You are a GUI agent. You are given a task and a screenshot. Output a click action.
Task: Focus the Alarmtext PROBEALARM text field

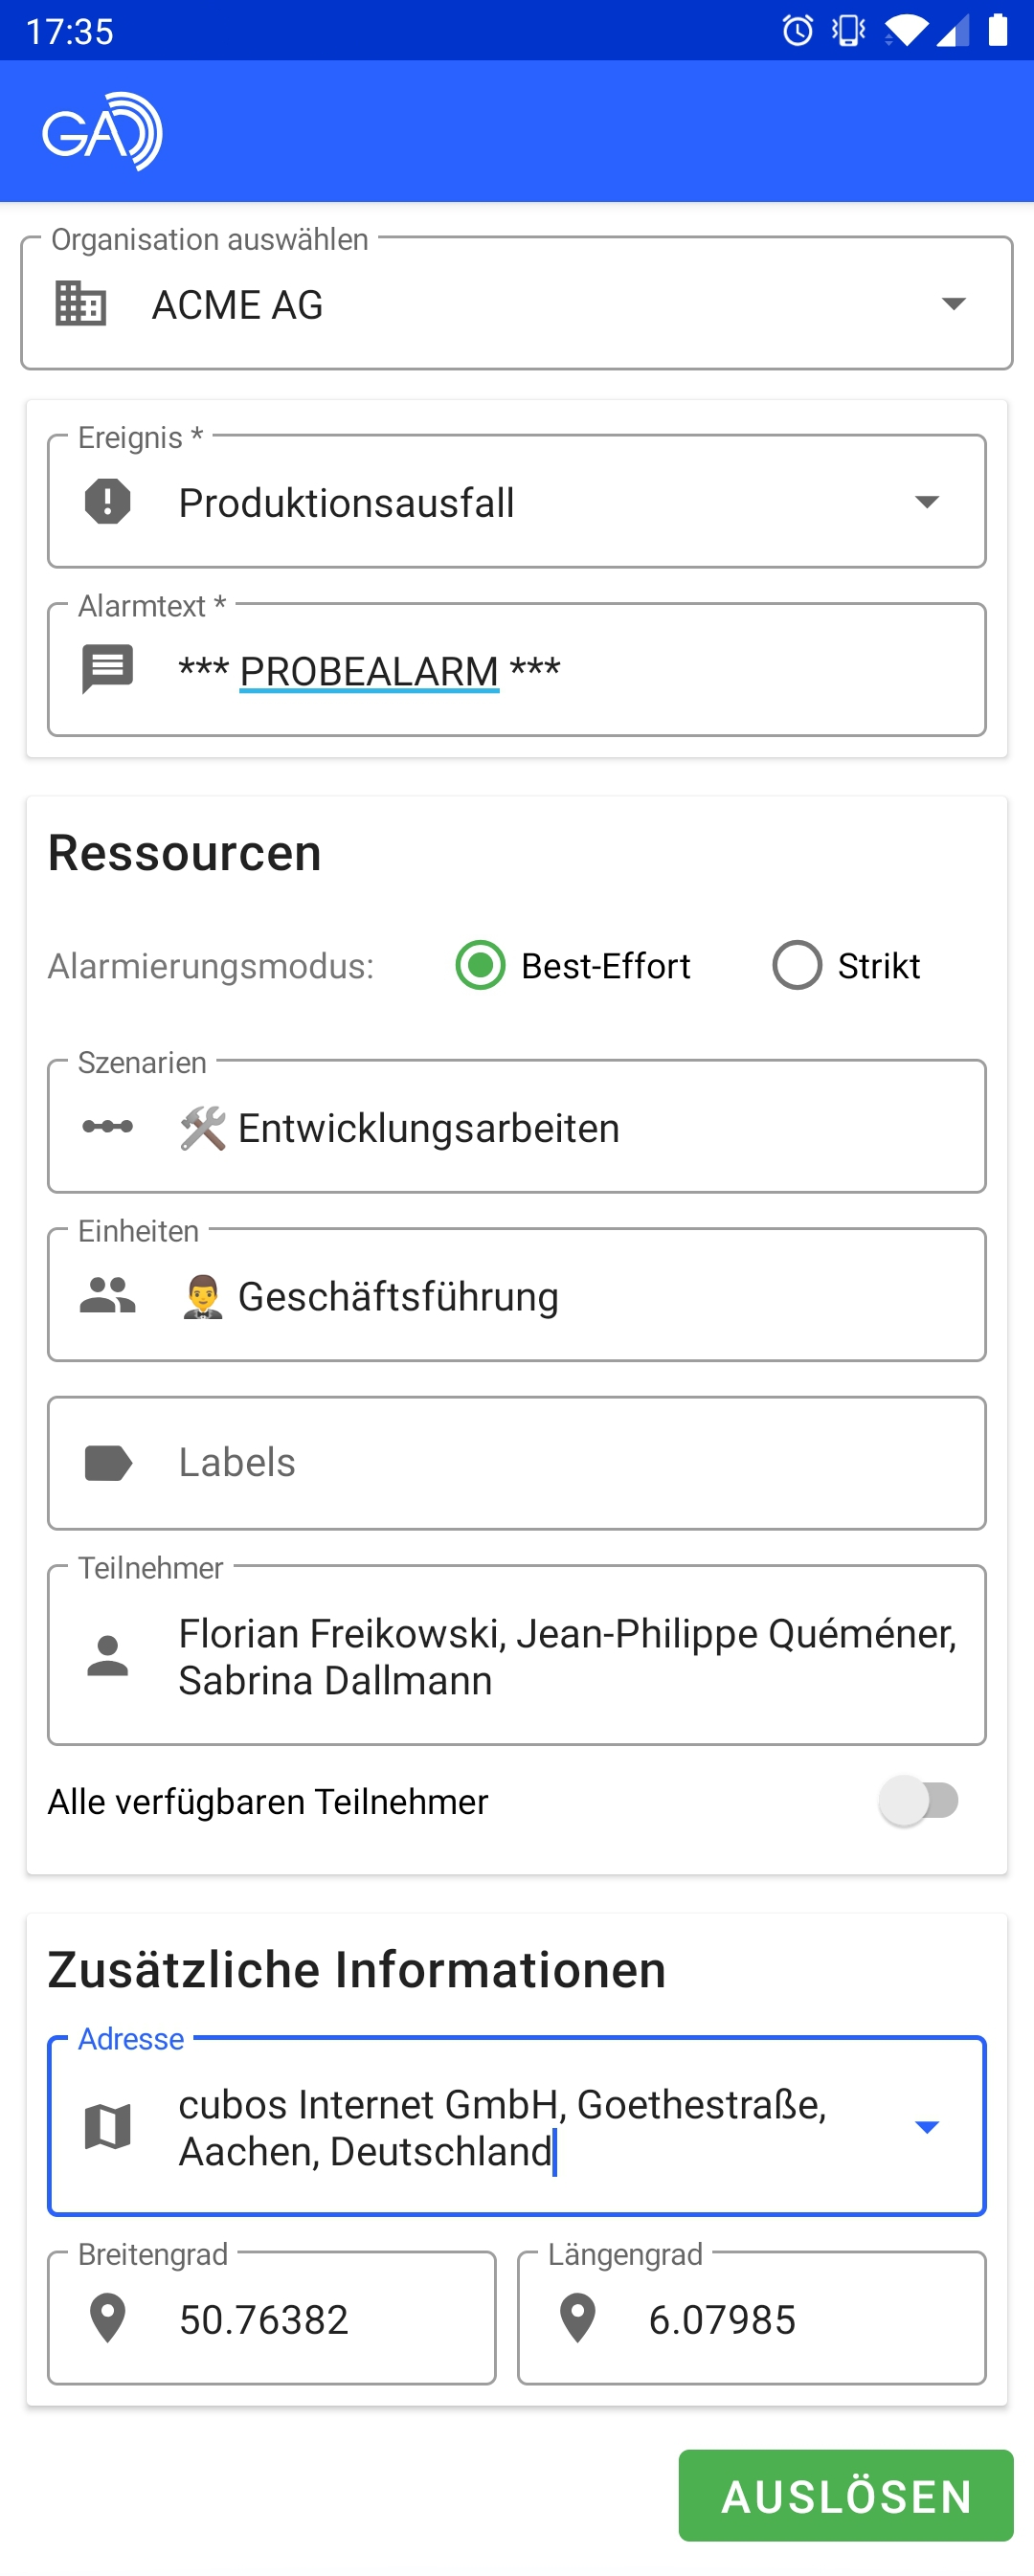pyautogui.click(x=560, y=670)
